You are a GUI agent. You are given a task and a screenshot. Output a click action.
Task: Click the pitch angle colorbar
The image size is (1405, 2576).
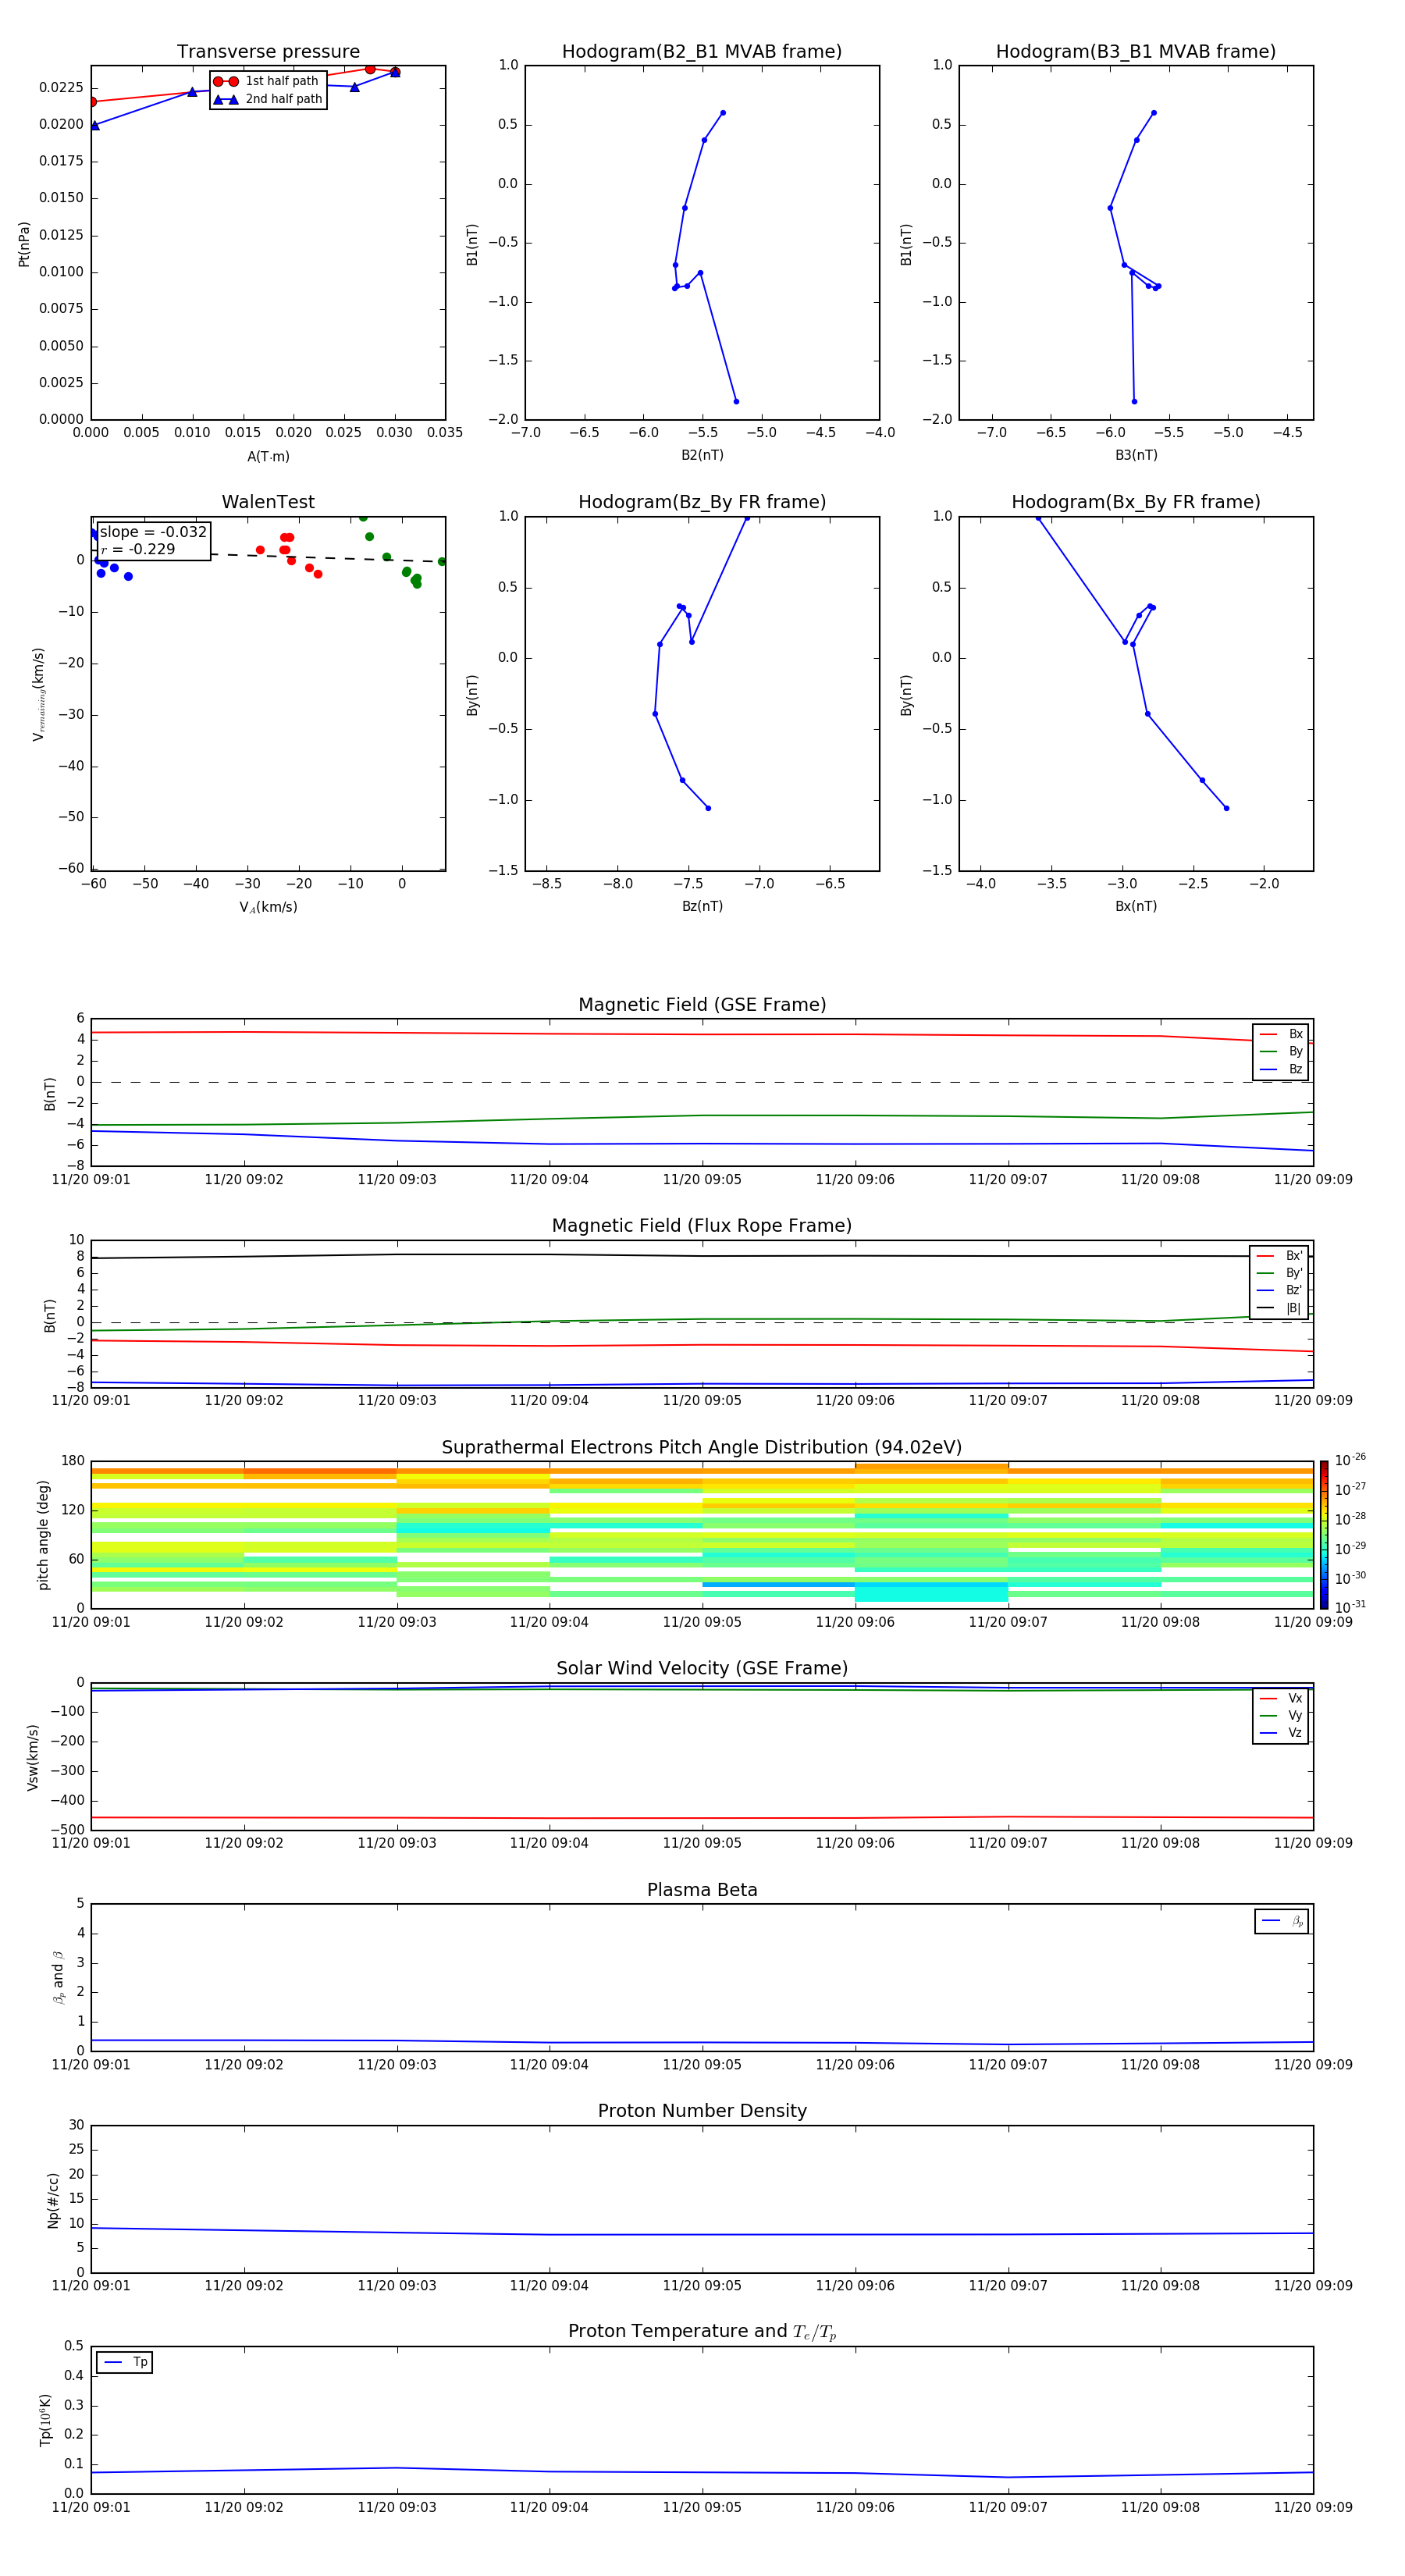click(1324, 1534)
